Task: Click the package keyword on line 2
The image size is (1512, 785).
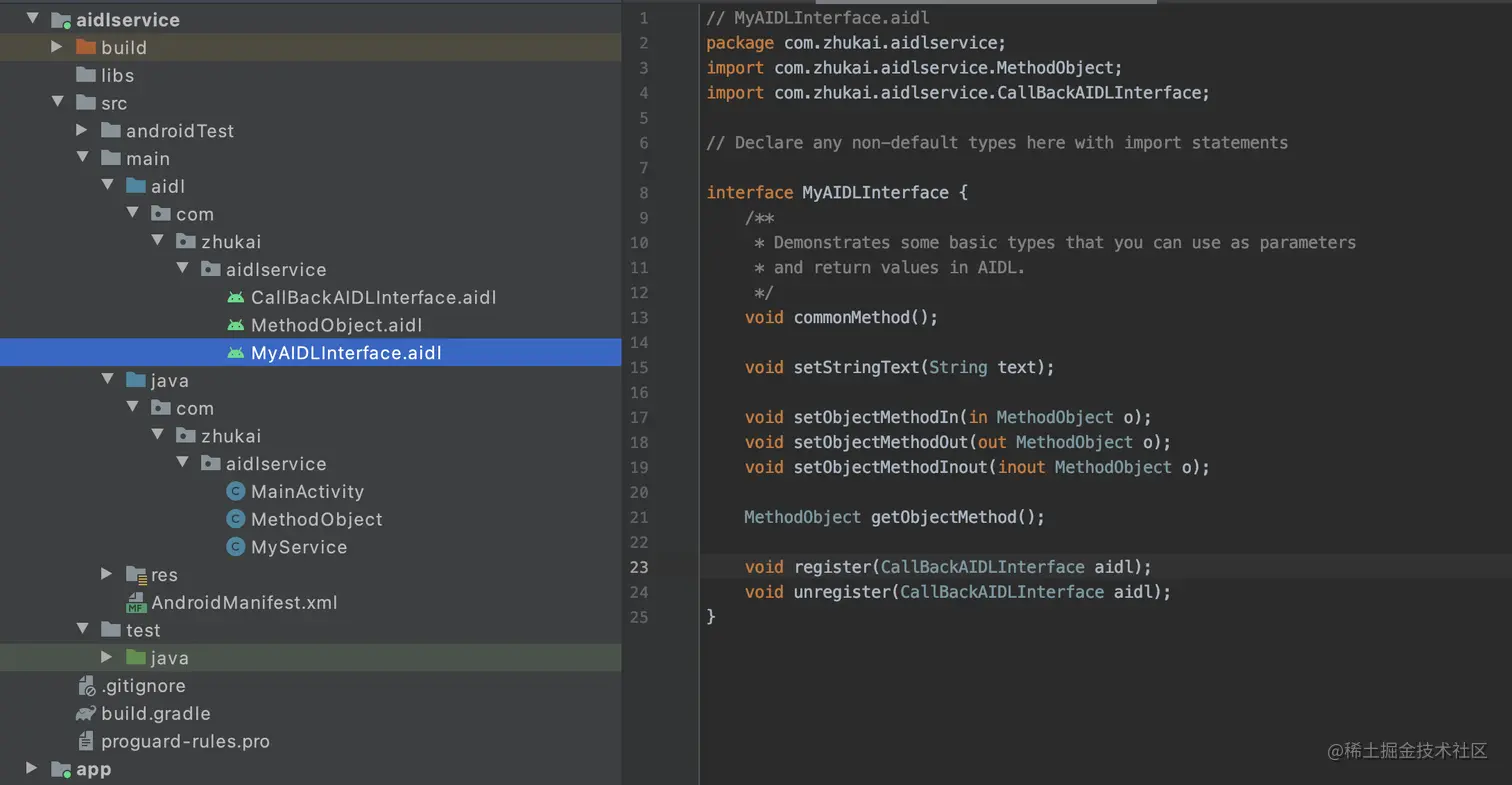Action: (x=740, y=43)
